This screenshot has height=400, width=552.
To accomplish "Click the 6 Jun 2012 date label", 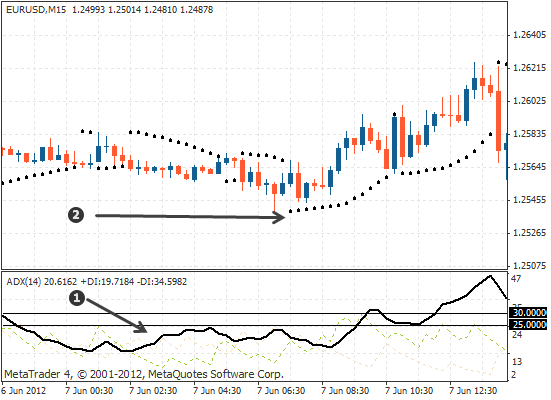I will click(24, 391).
